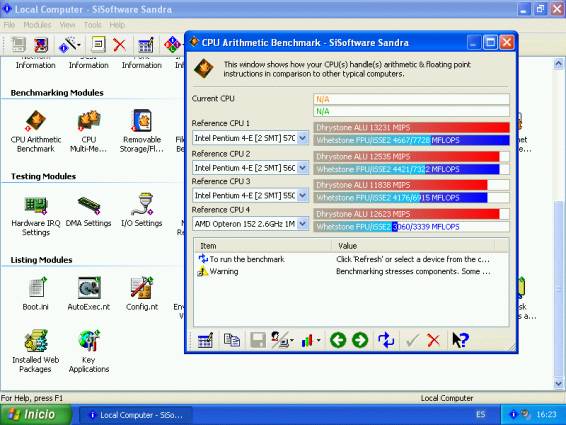This screenshot has height=425, width=566.
Task: Expand the Reference CPU 1 dropdown
Action: [302, 138]
